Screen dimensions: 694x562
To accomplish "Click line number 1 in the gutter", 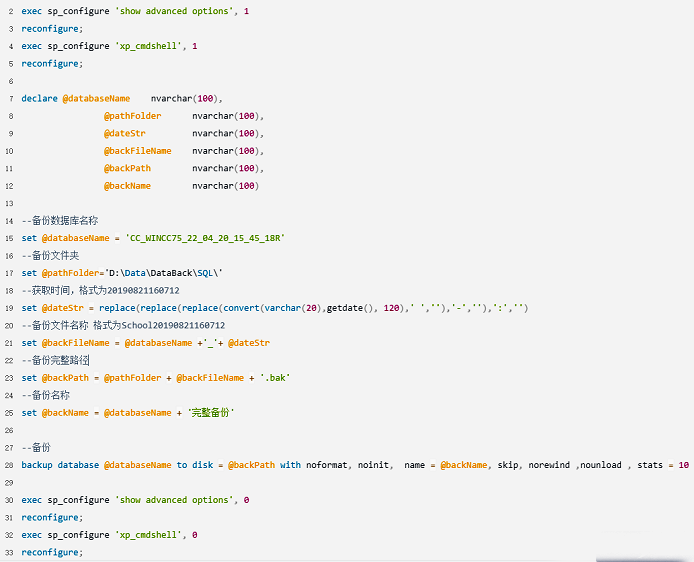I will pos(8,10).
